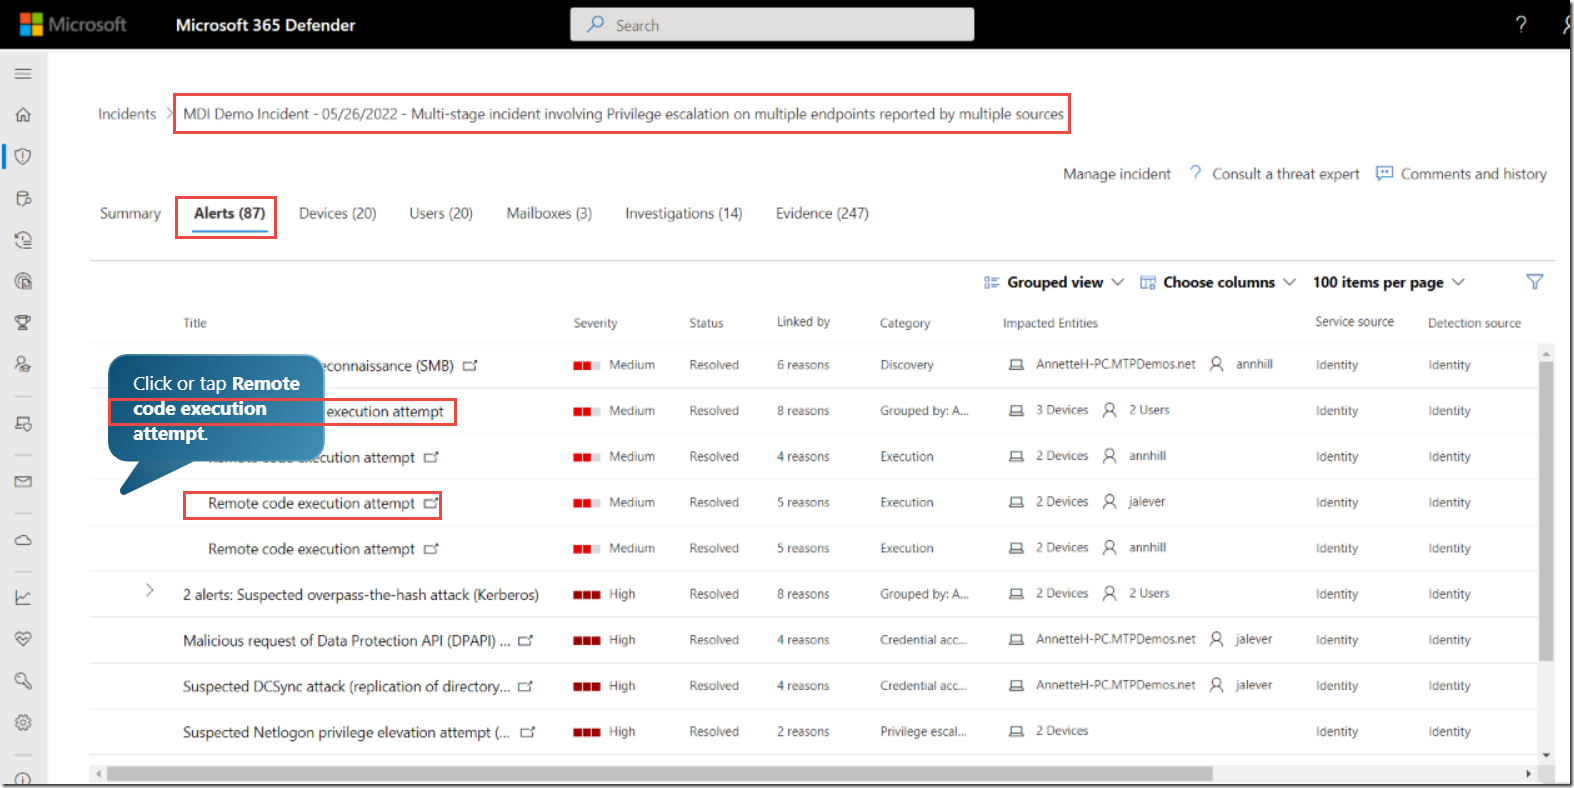Click the horizontal scrollbar thumb

[x=659, y=773]
